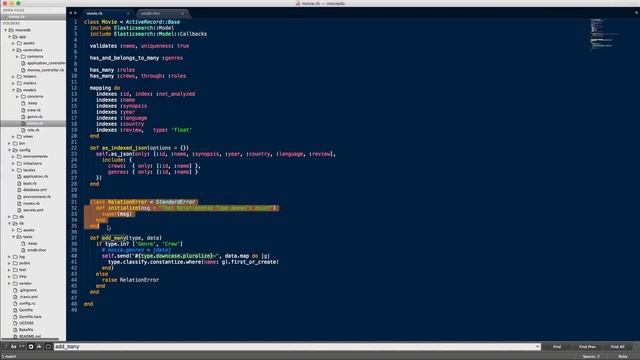Click the file icon beside application_controller.rb

click(x=23, y=63)
